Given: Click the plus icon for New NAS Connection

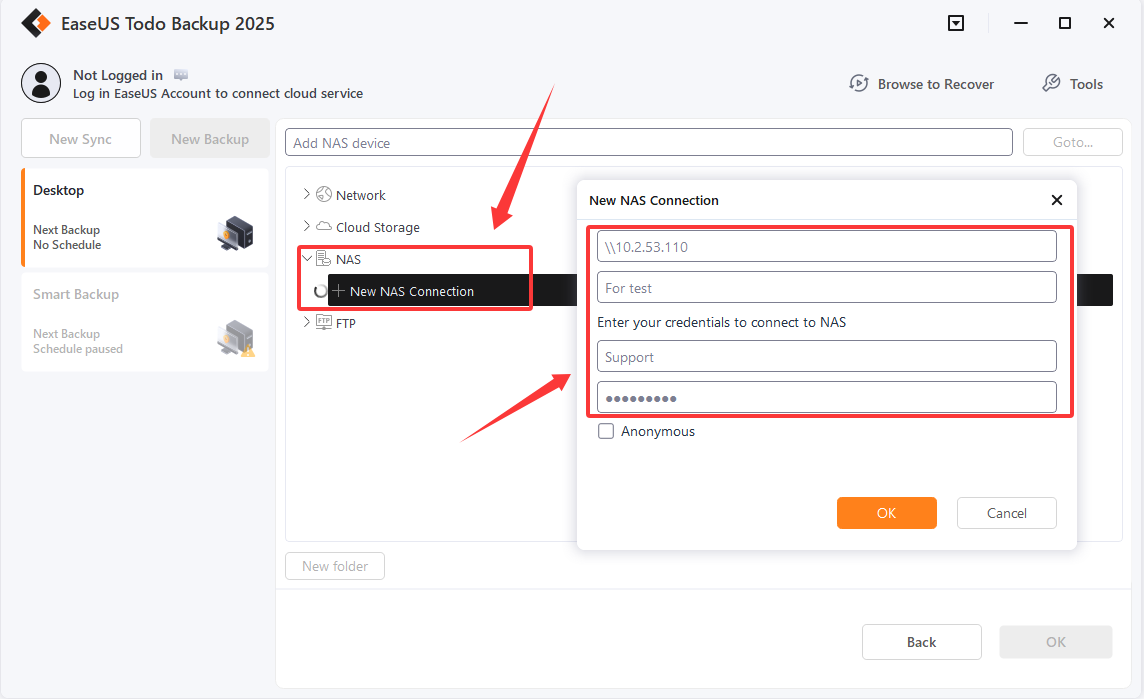Looking at the screenshot, I should (x=338, y=290).
